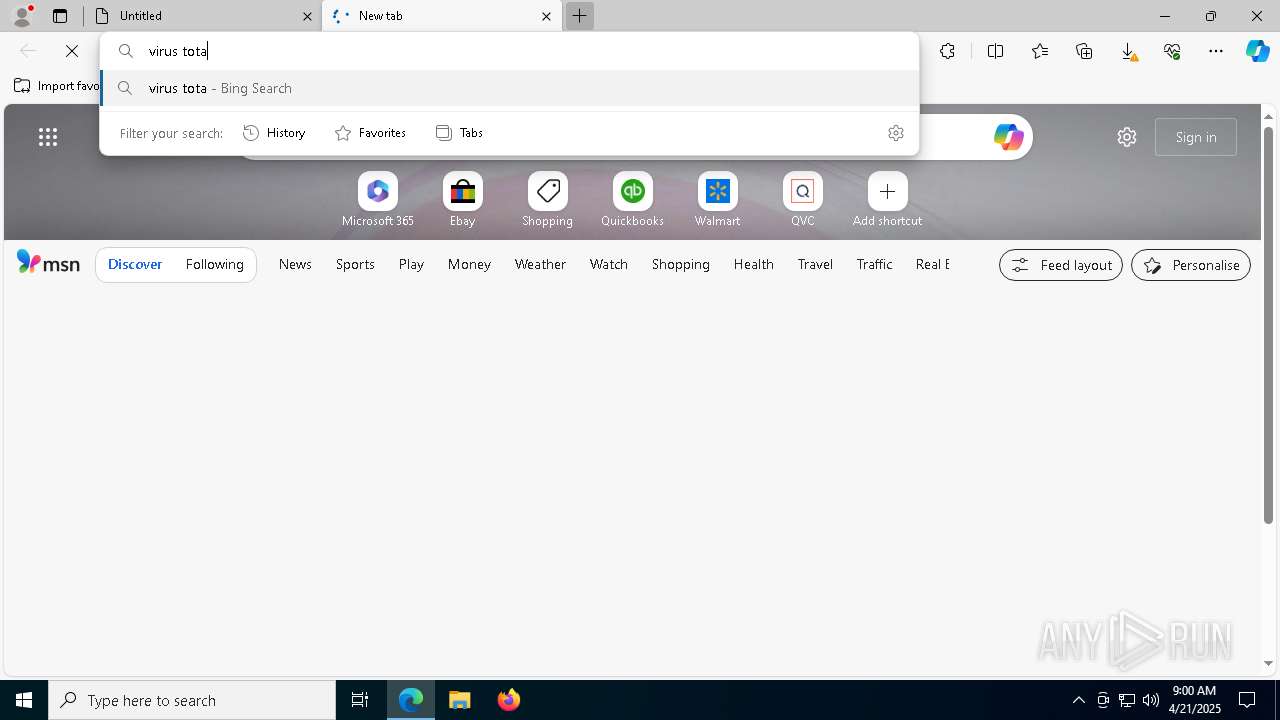Select the virus tota Bing Search suggestion
Screen dimensions: 1280x720
click(x=509, y=88)
